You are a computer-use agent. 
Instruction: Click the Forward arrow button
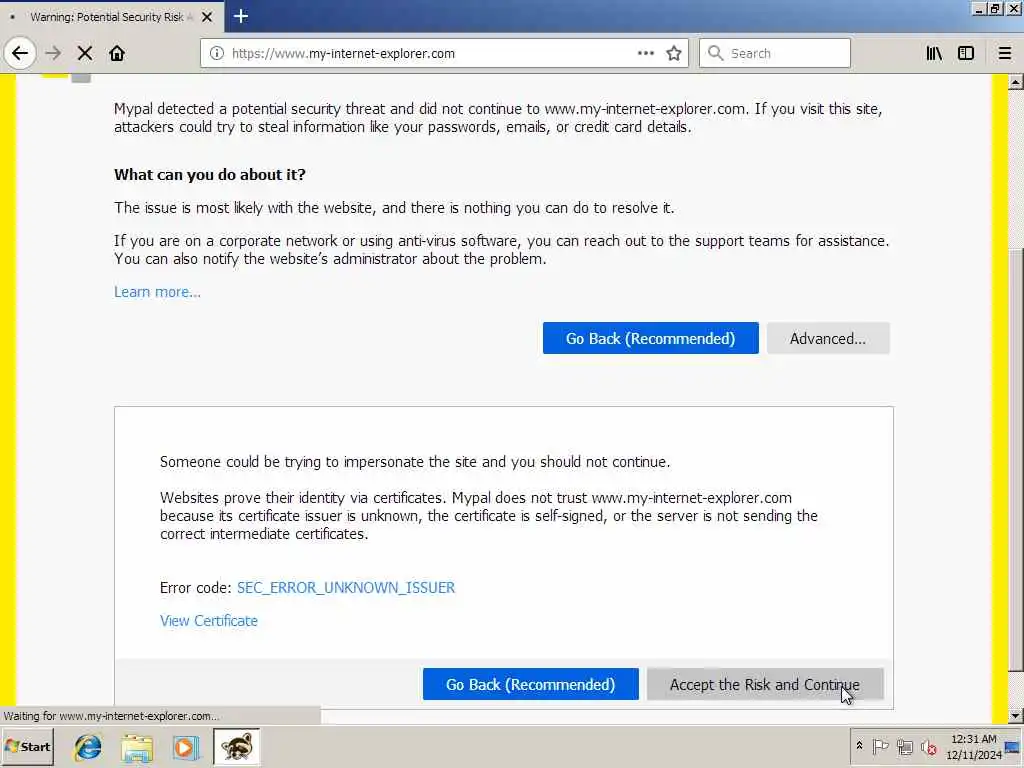53,53
